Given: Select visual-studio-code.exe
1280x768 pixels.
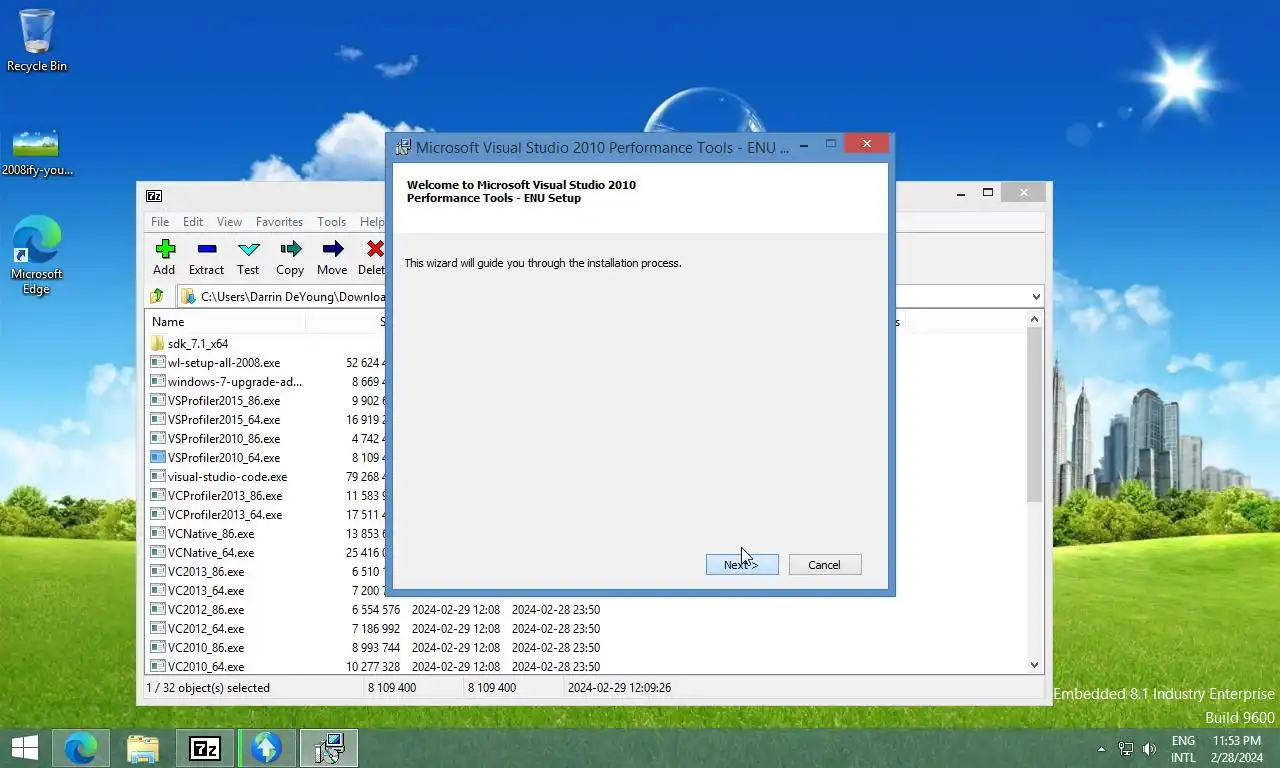Looking at the screenshot, I should click(x=227, y=477).
